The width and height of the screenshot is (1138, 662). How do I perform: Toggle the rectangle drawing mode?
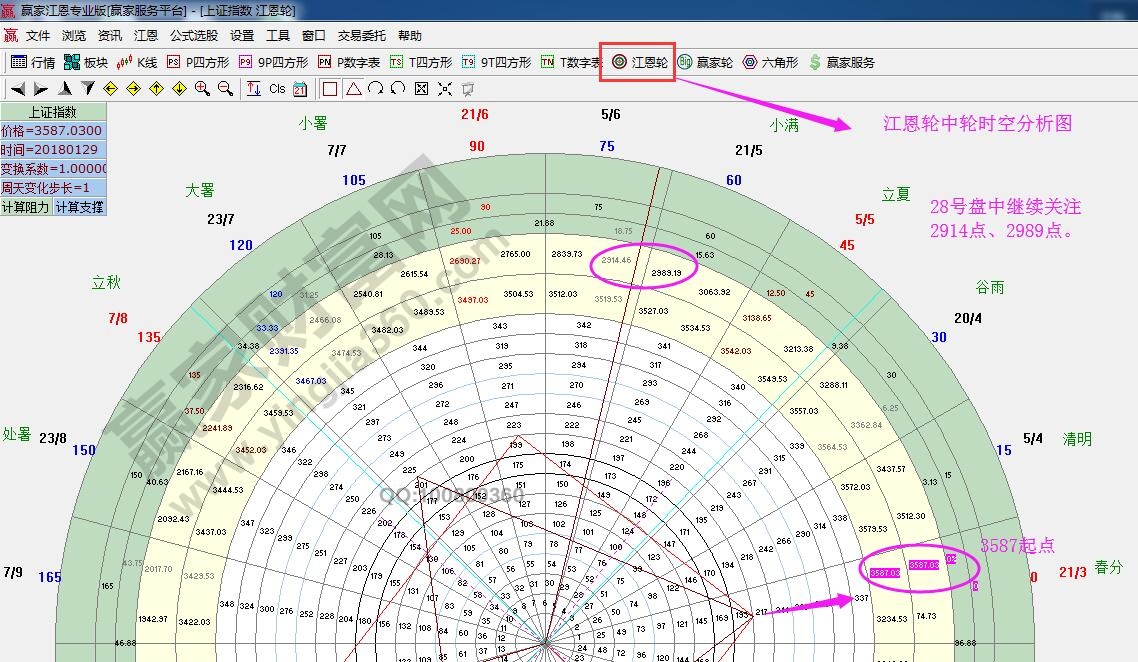click(x=330, y=89)
